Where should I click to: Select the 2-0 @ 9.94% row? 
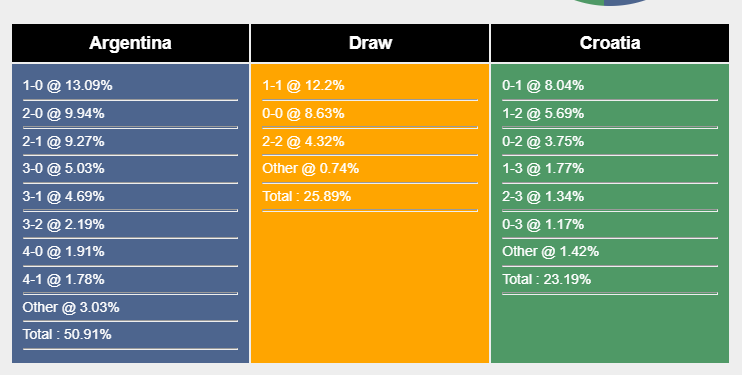(130, 114)
